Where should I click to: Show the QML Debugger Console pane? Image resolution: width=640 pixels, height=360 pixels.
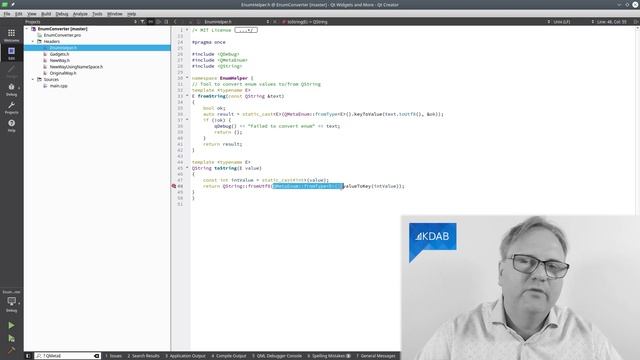point(277,356)
